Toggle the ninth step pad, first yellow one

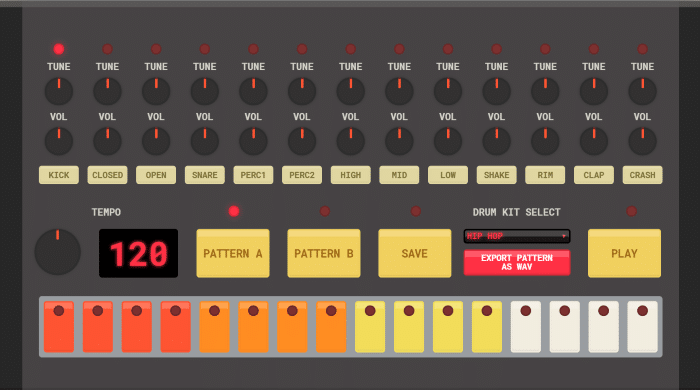[370, 327]
